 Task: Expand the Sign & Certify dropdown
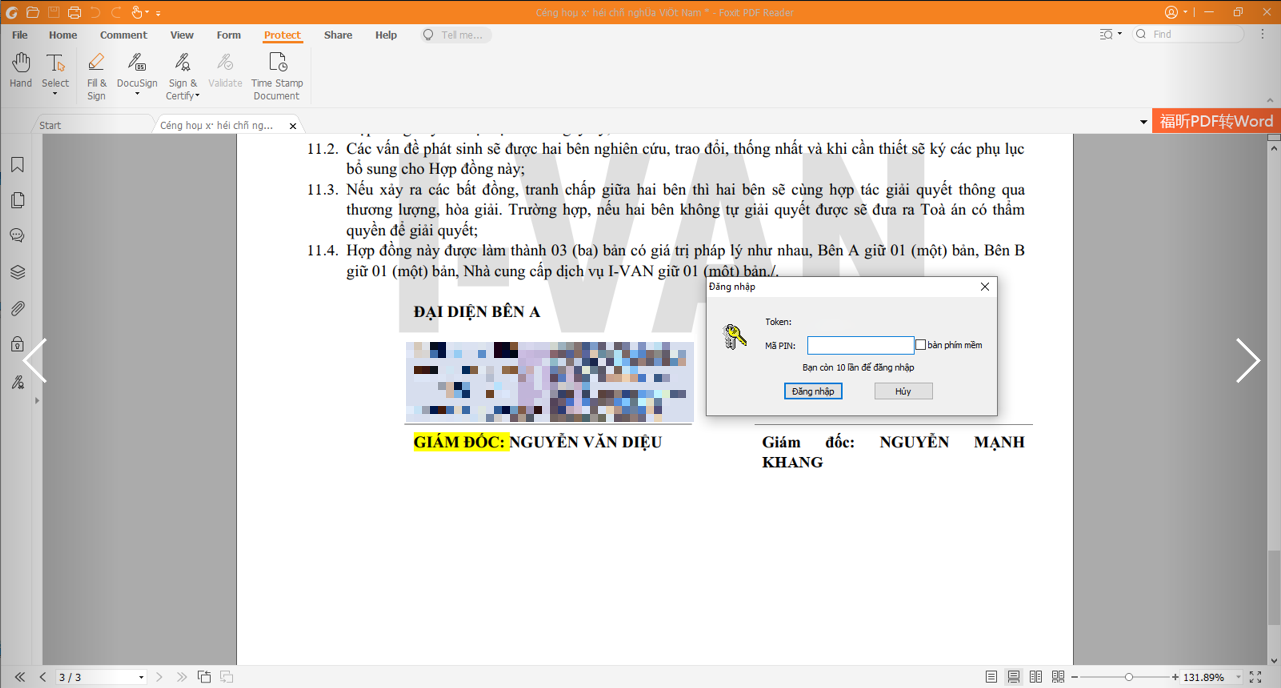click(197, 96)
